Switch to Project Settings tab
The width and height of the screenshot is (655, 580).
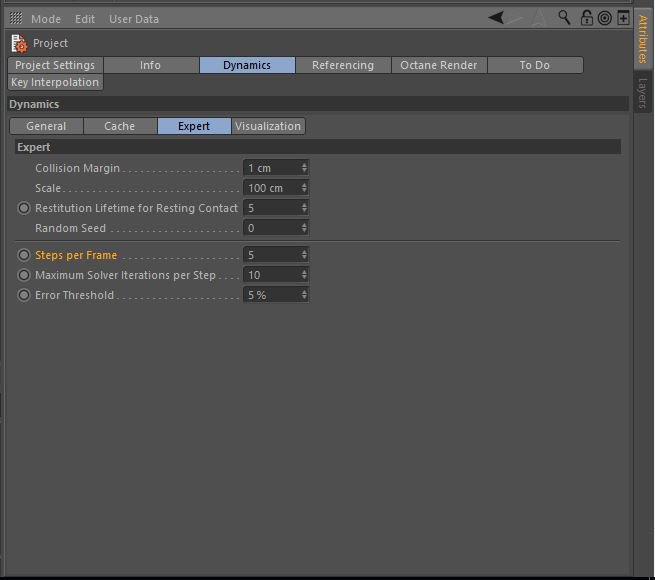tap(55, 65)
